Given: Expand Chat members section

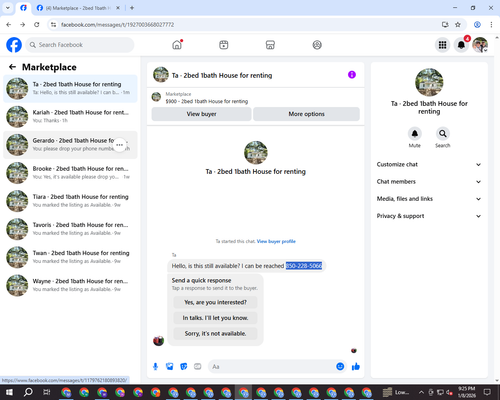Looking at the screenshot, I should click(x=429, y=182).
